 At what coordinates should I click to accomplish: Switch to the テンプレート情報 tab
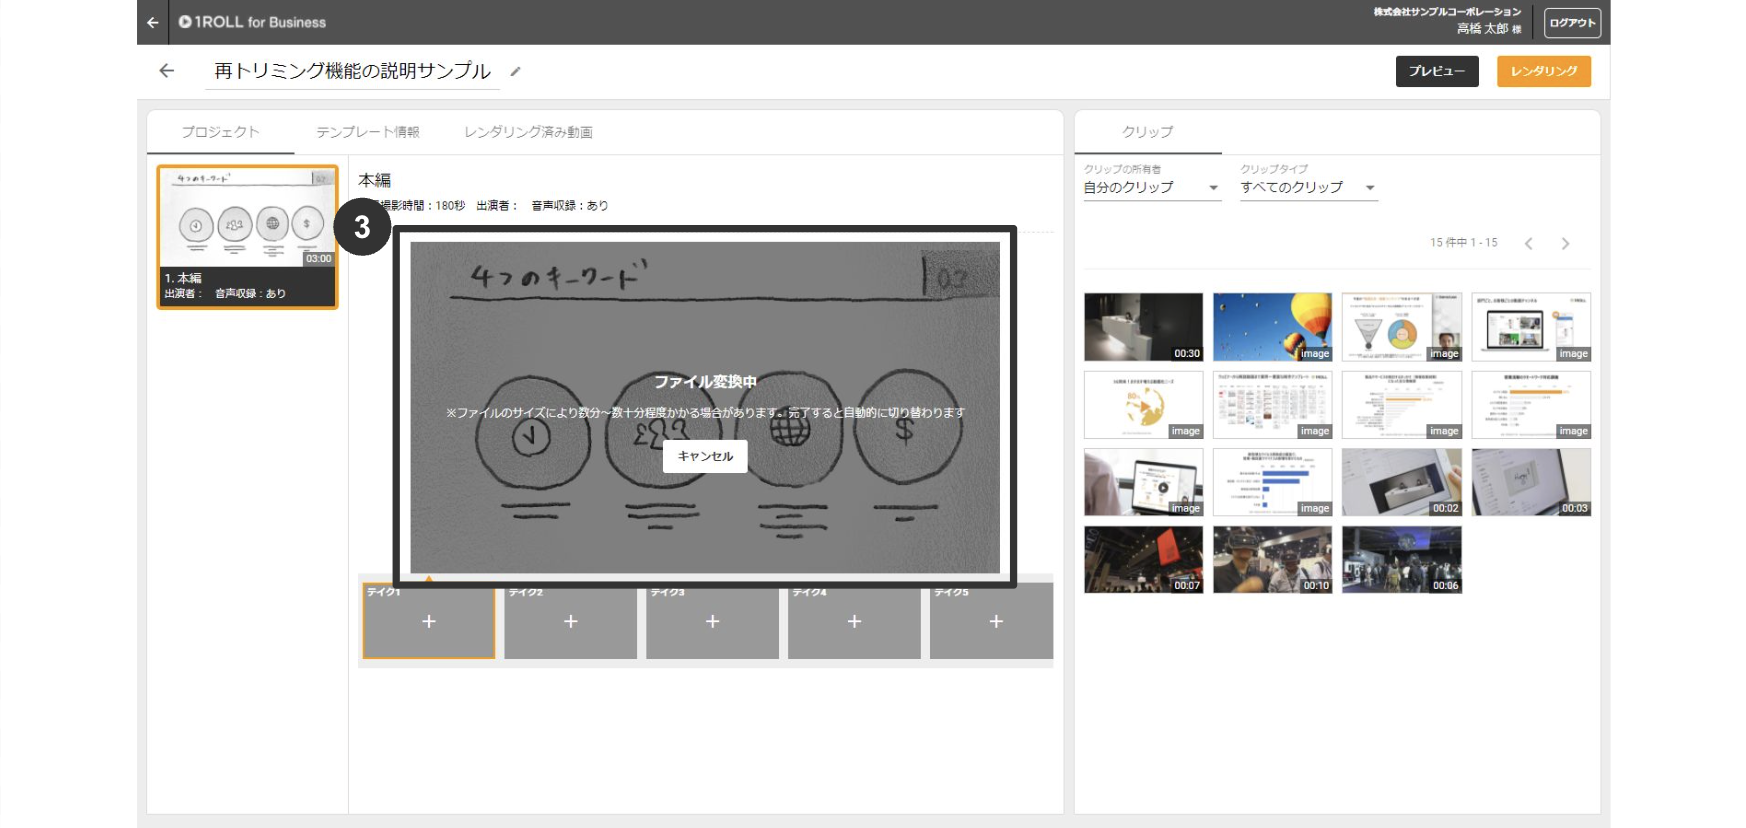pyautogui.click(x=368, y=132)
